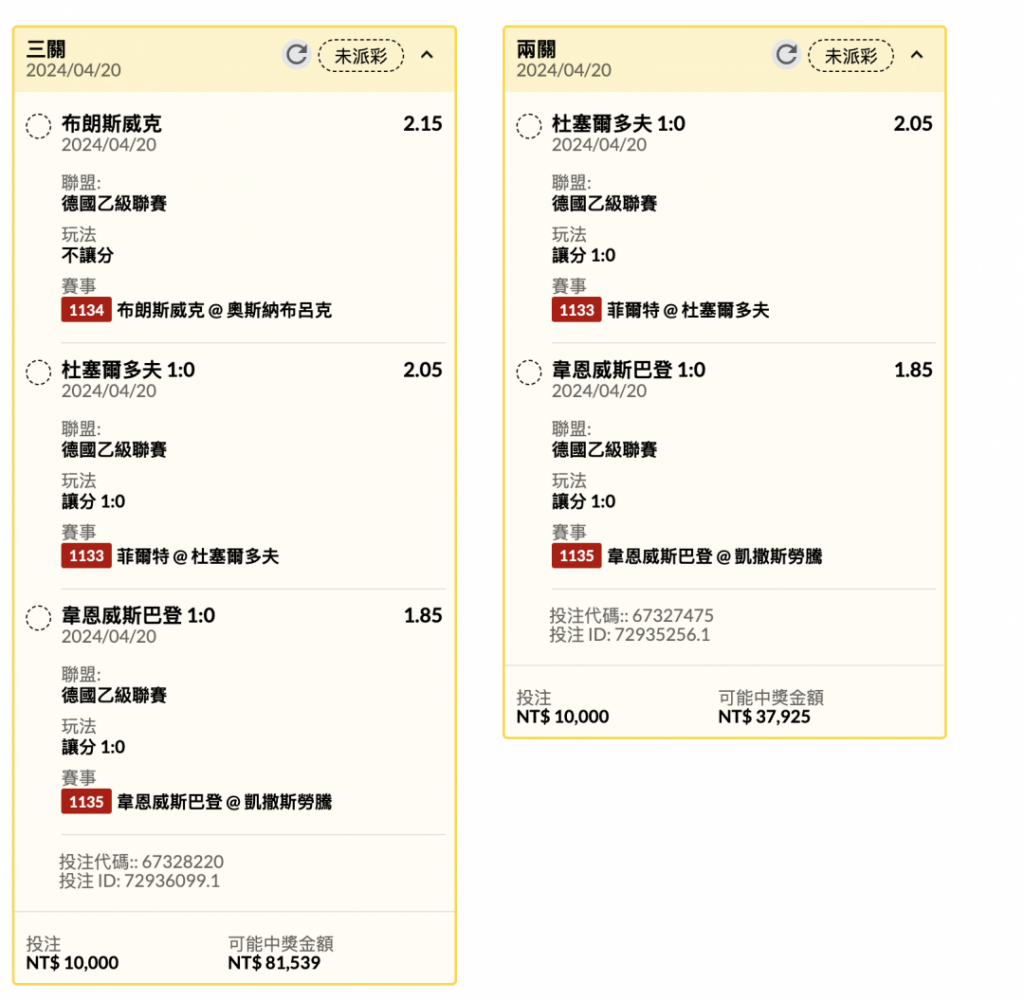Click the 三關 slip title
This screenshot has width=1024, height=1000.
point(46,49)
